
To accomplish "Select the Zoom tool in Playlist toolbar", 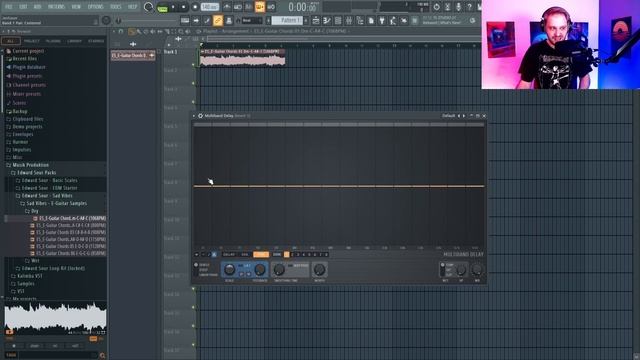I will click(x=181, y=31).
